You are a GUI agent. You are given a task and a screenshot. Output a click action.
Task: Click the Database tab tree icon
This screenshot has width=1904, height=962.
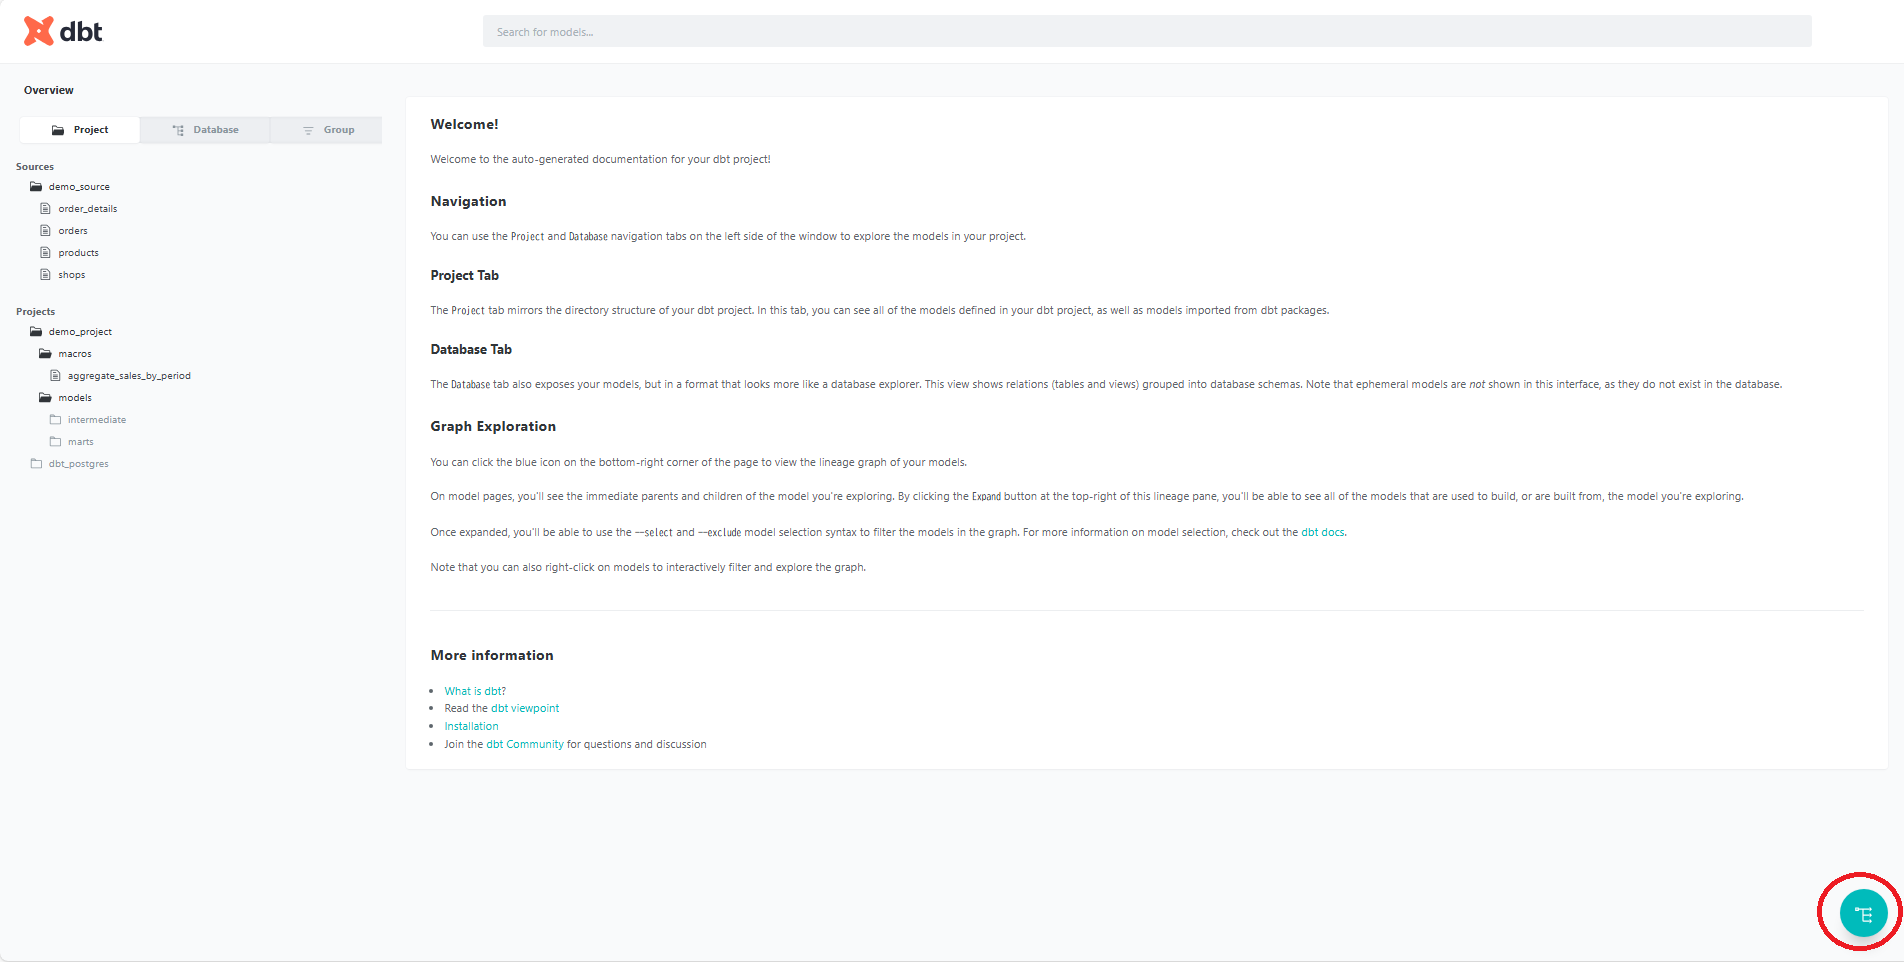(178, 130)
